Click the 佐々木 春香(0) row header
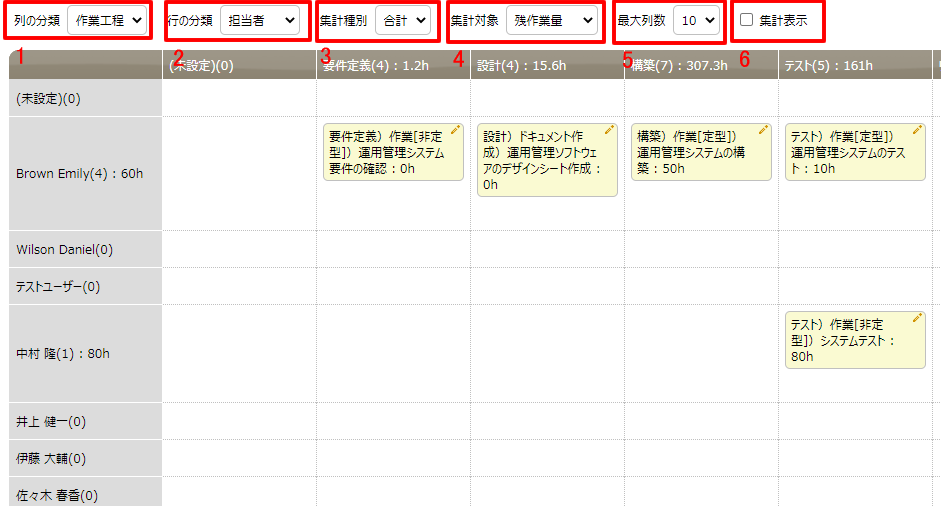Image resolution: width=941 pixels, height=506 pixels. (85, 493)
